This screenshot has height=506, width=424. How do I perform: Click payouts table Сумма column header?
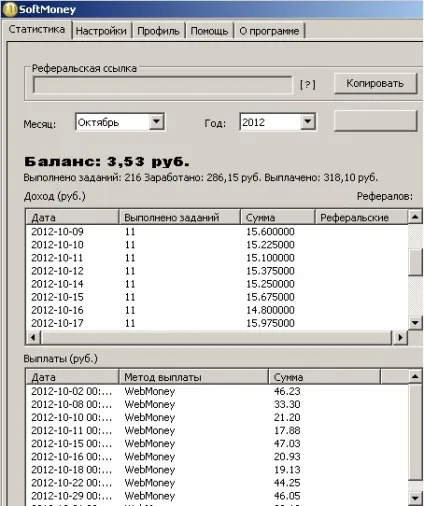pyautogui.click(x=324, y=377)
